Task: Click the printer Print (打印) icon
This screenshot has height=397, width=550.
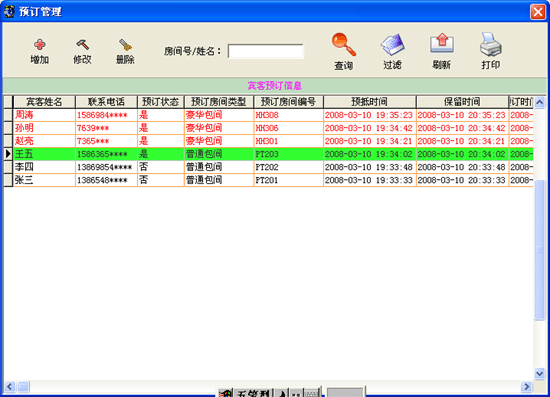Action: pyautogui.click(x=491, y=45)
